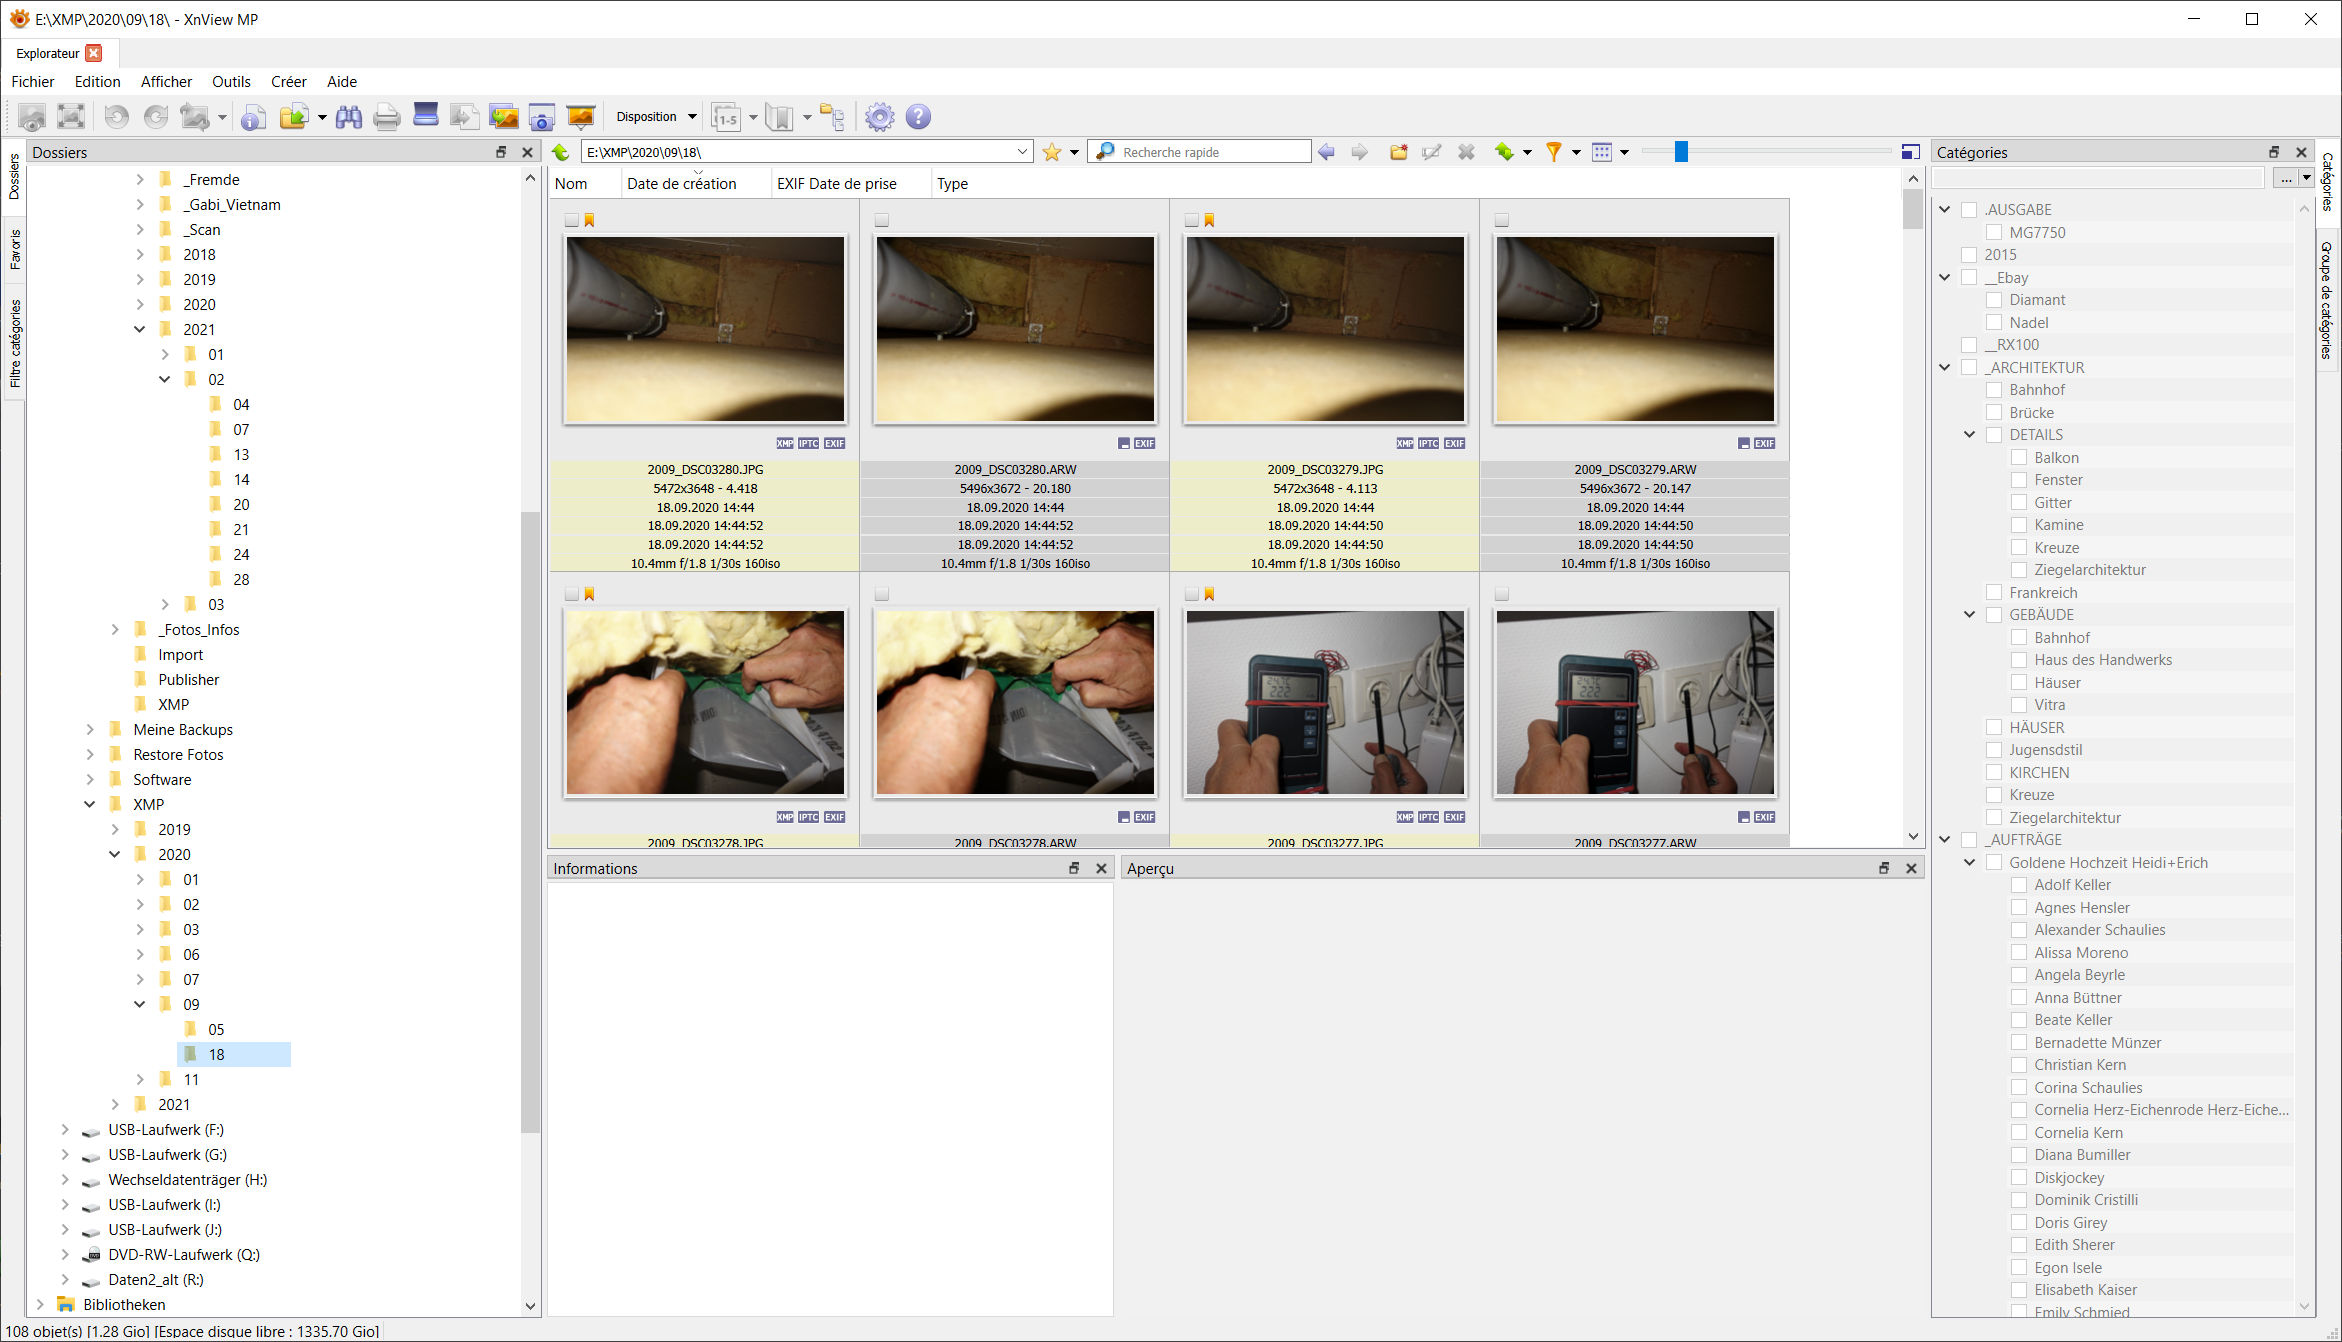The height and width of the screenshot is (1342, 2342).
Task: Expand the USB-Laufwerk (F:) drive
Action: [x=65, y=1130]
